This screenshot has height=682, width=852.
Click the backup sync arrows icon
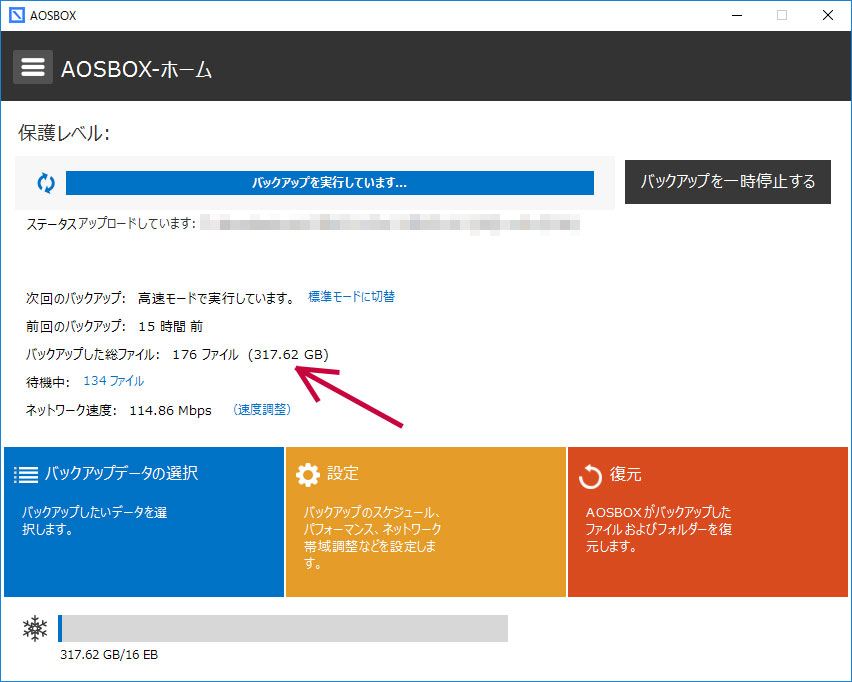[46, 183]
